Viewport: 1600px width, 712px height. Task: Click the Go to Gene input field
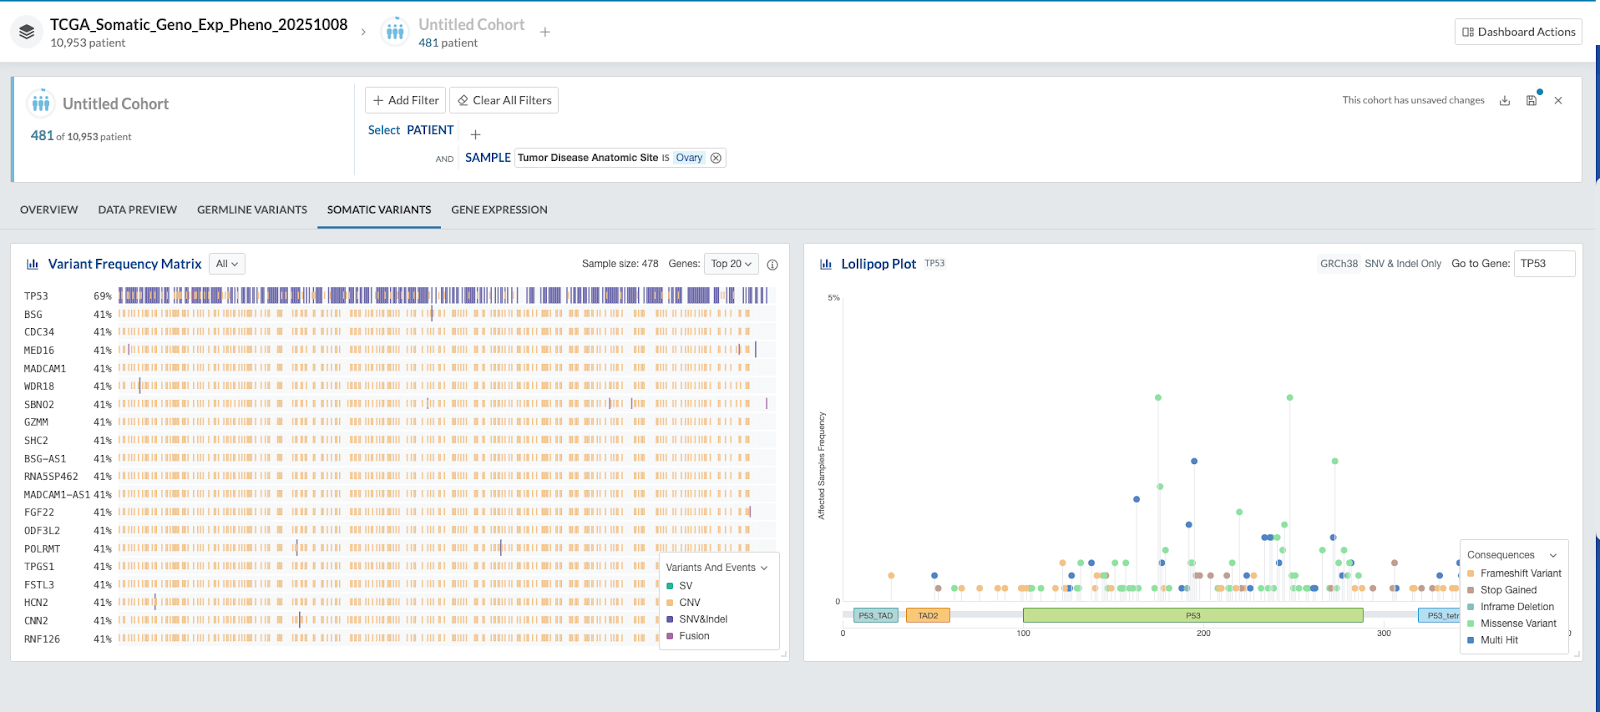coord(1544,264)
